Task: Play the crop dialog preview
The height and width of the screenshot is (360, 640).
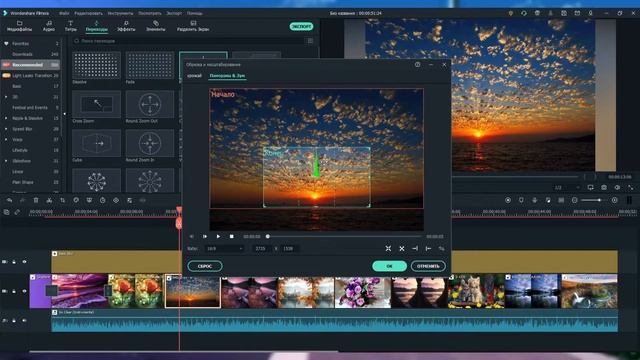Action: 218,236
